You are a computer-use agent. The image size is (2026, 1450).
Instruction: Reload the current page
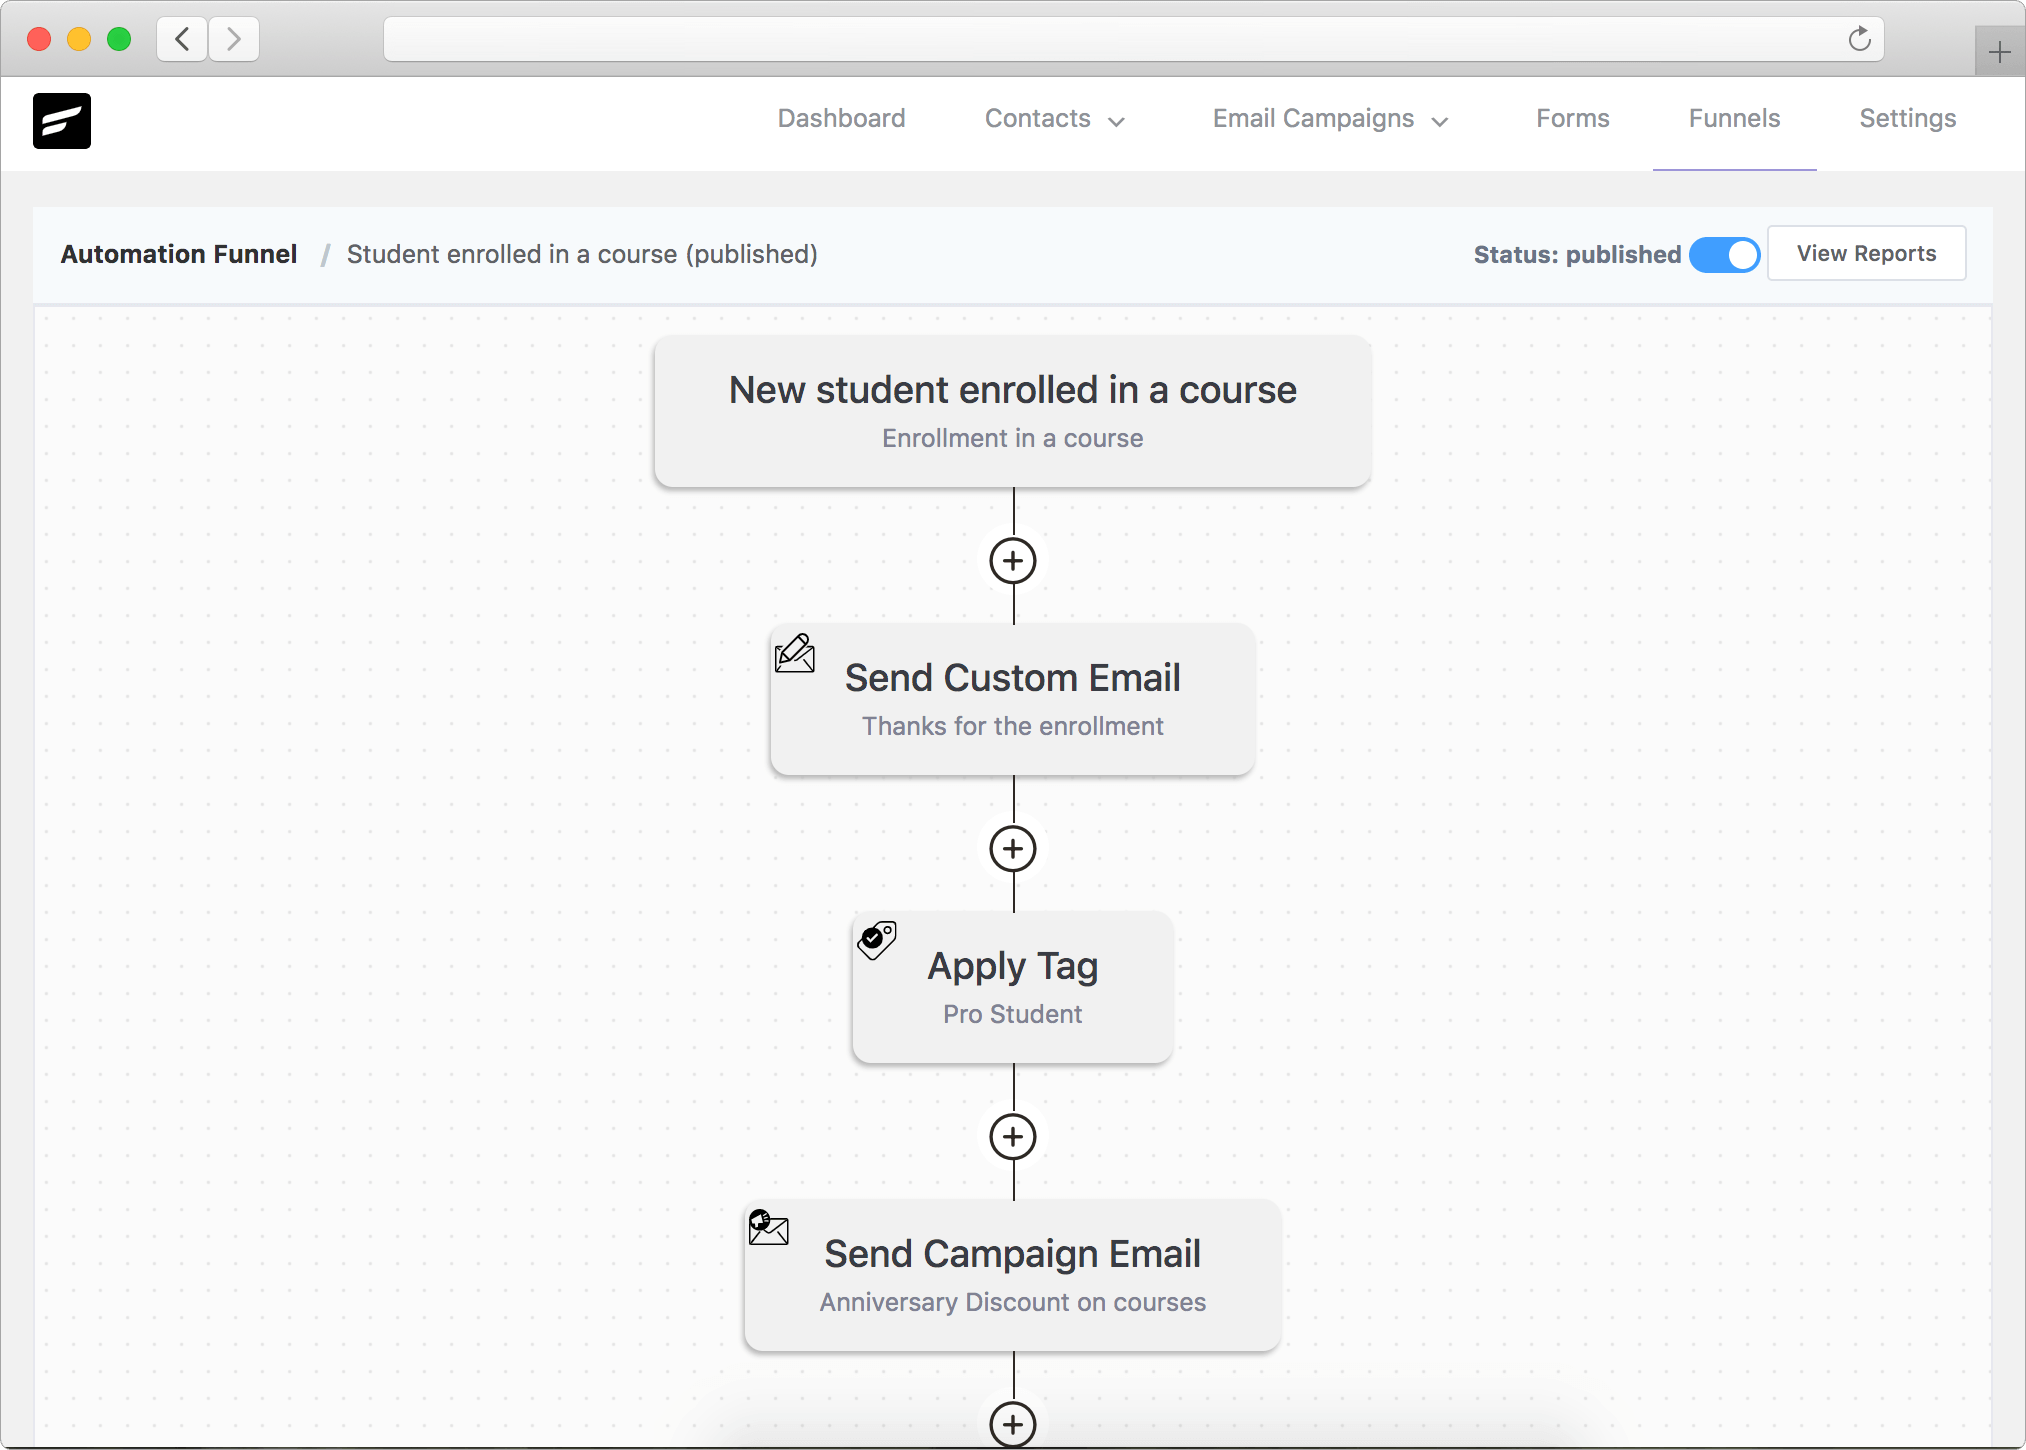point(1858,38)
